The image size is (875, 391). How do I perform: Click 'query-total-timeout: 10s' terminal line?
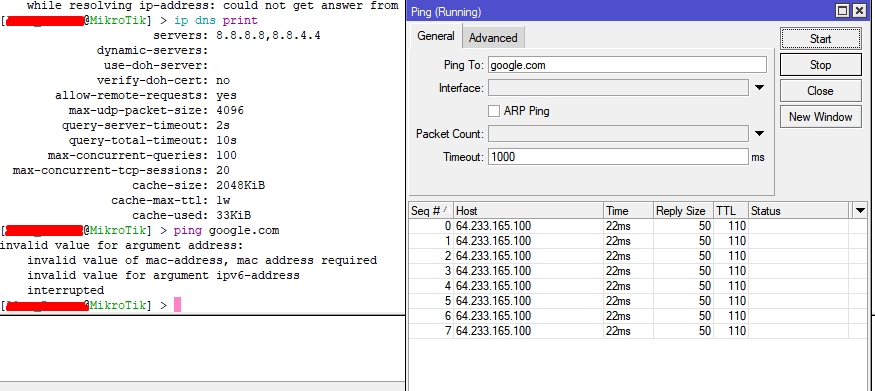[x=153, y=141]
